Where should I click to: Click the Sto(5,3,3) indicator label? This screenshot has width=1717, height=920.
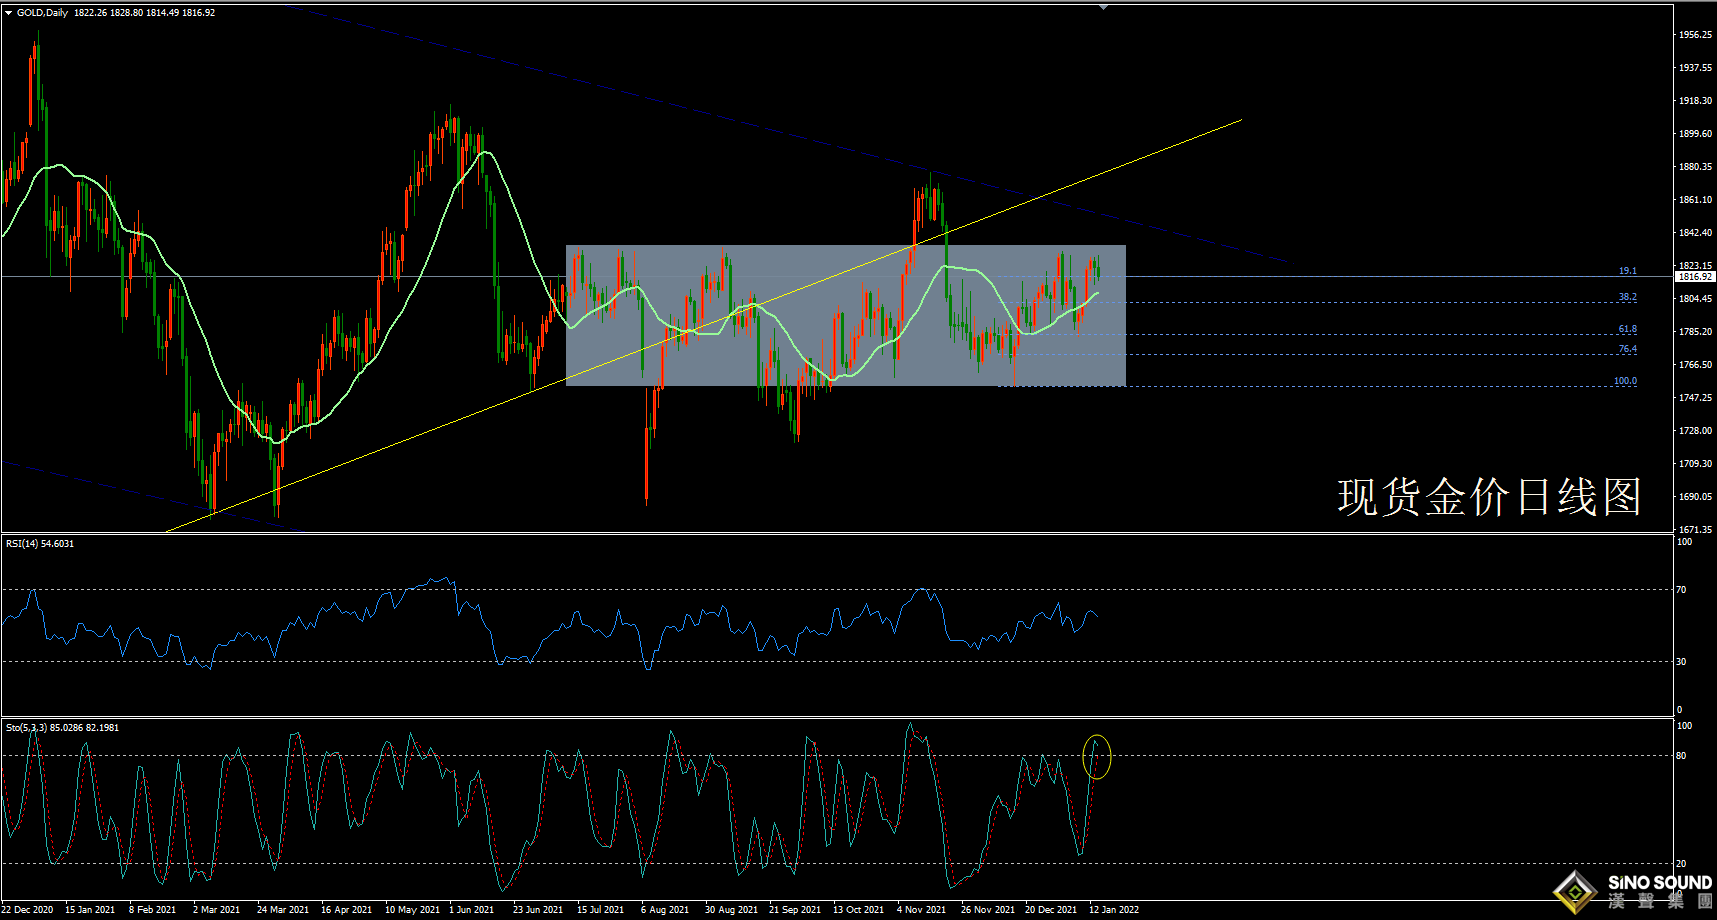(x=62, y=728)
